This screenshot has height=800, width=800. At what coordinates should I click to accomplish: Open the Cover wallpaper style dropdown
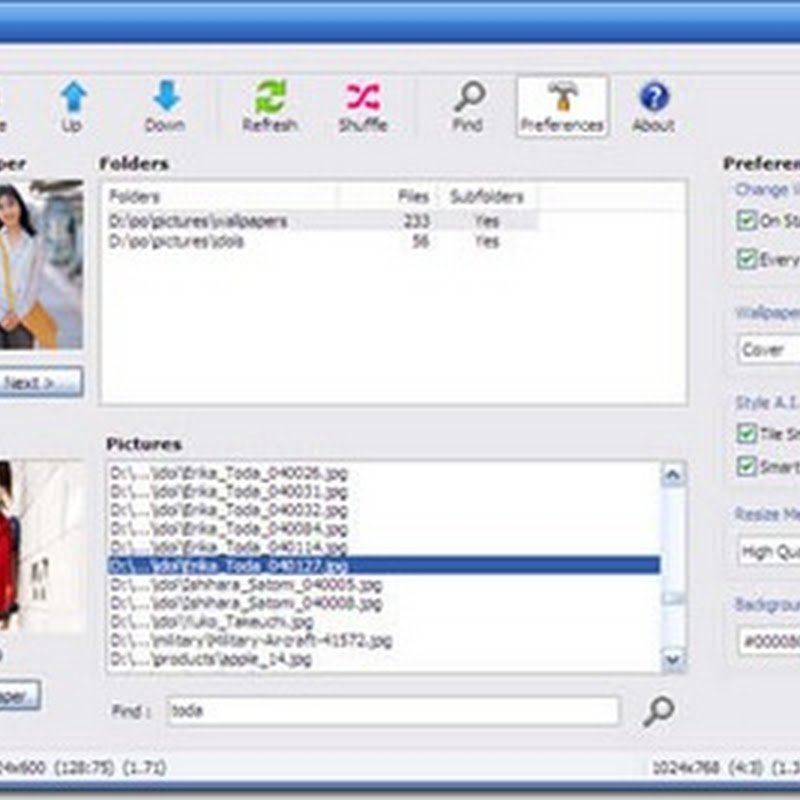point(769,349)
